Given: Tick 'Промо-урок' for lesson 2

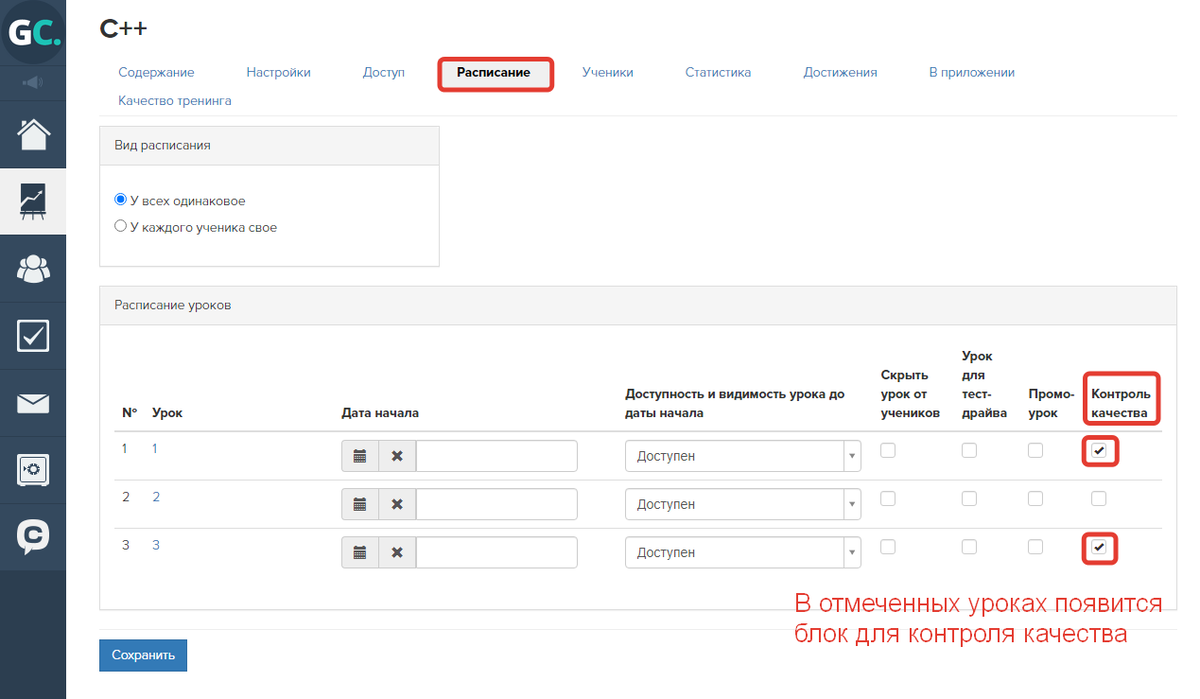Looking at the screenshot, I should pos(1035,498).
